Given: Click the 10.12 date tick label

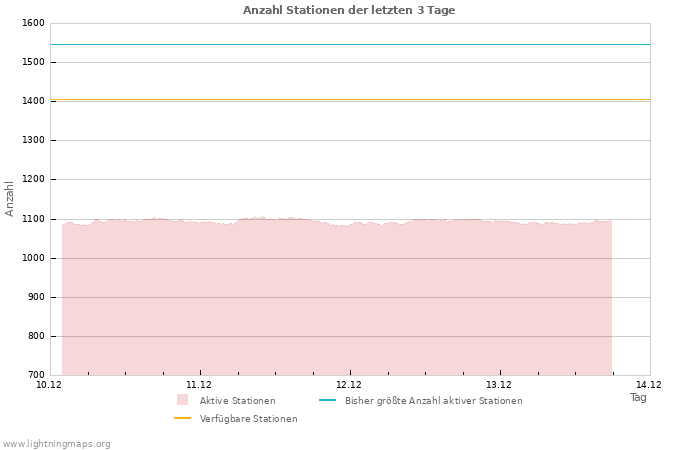Looking at the screenshot, I should tap(49, 385).
